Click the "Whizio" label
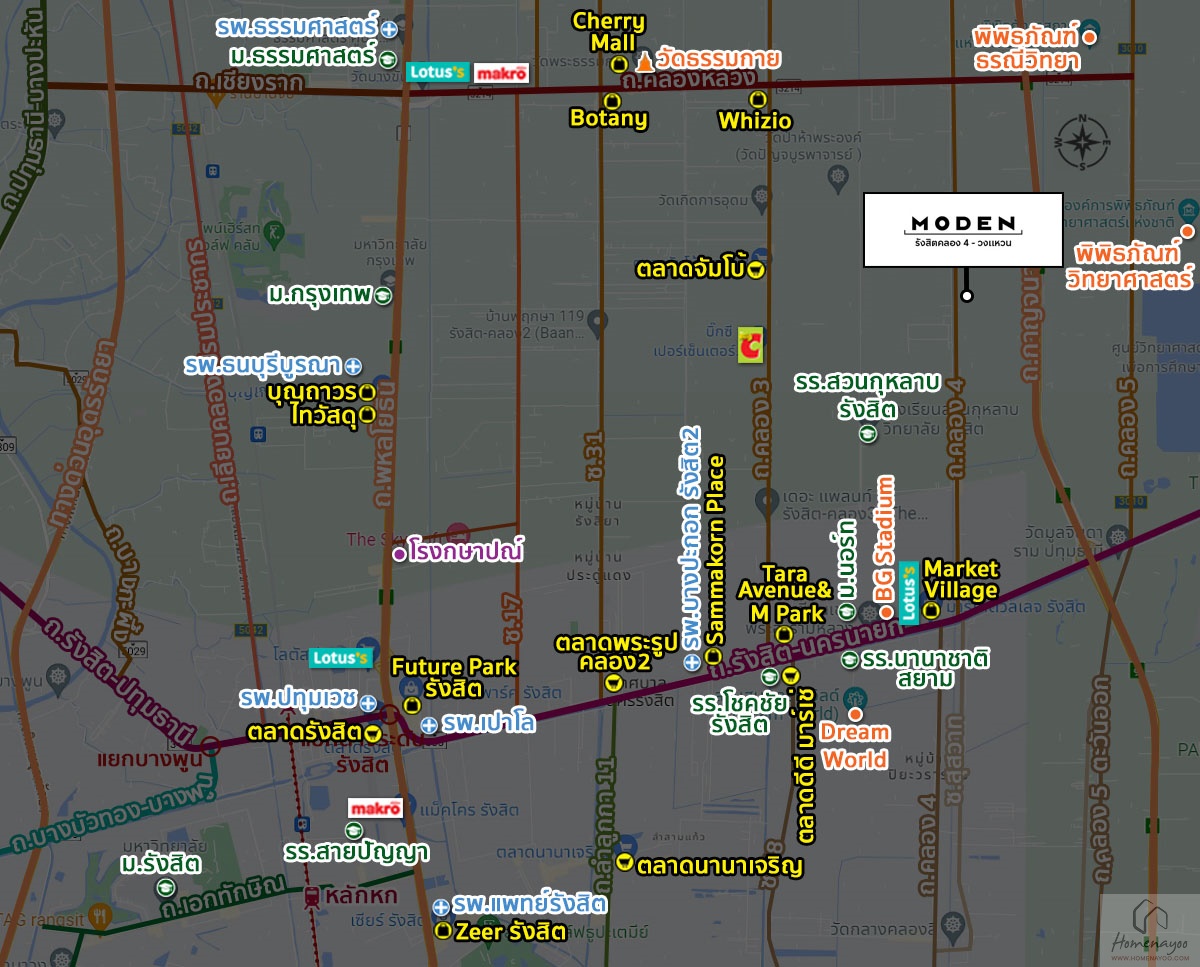This screenshot has height=967, width=1200. click(x=756, y=121)
